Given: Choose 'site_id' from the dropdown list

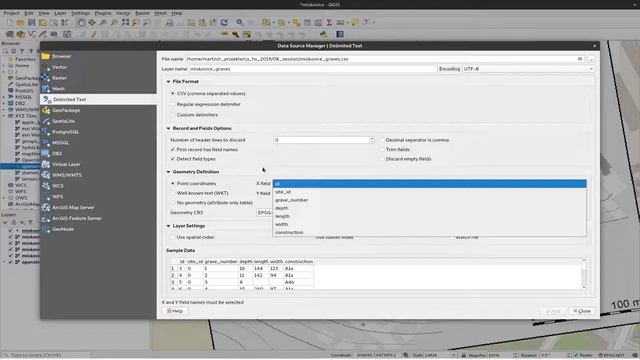Looking at the screenshot, I should [429, 192].
